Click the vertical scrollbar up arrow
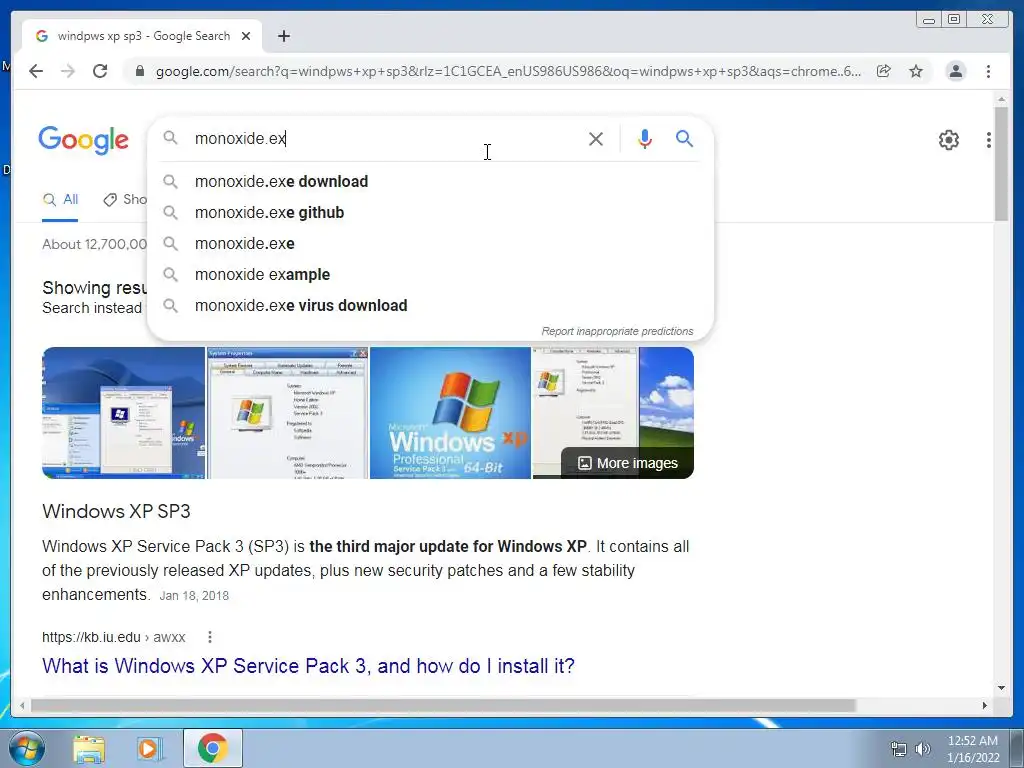Image resolution: width=1024 pixels, height=768 pixels. coord(1001,99)
